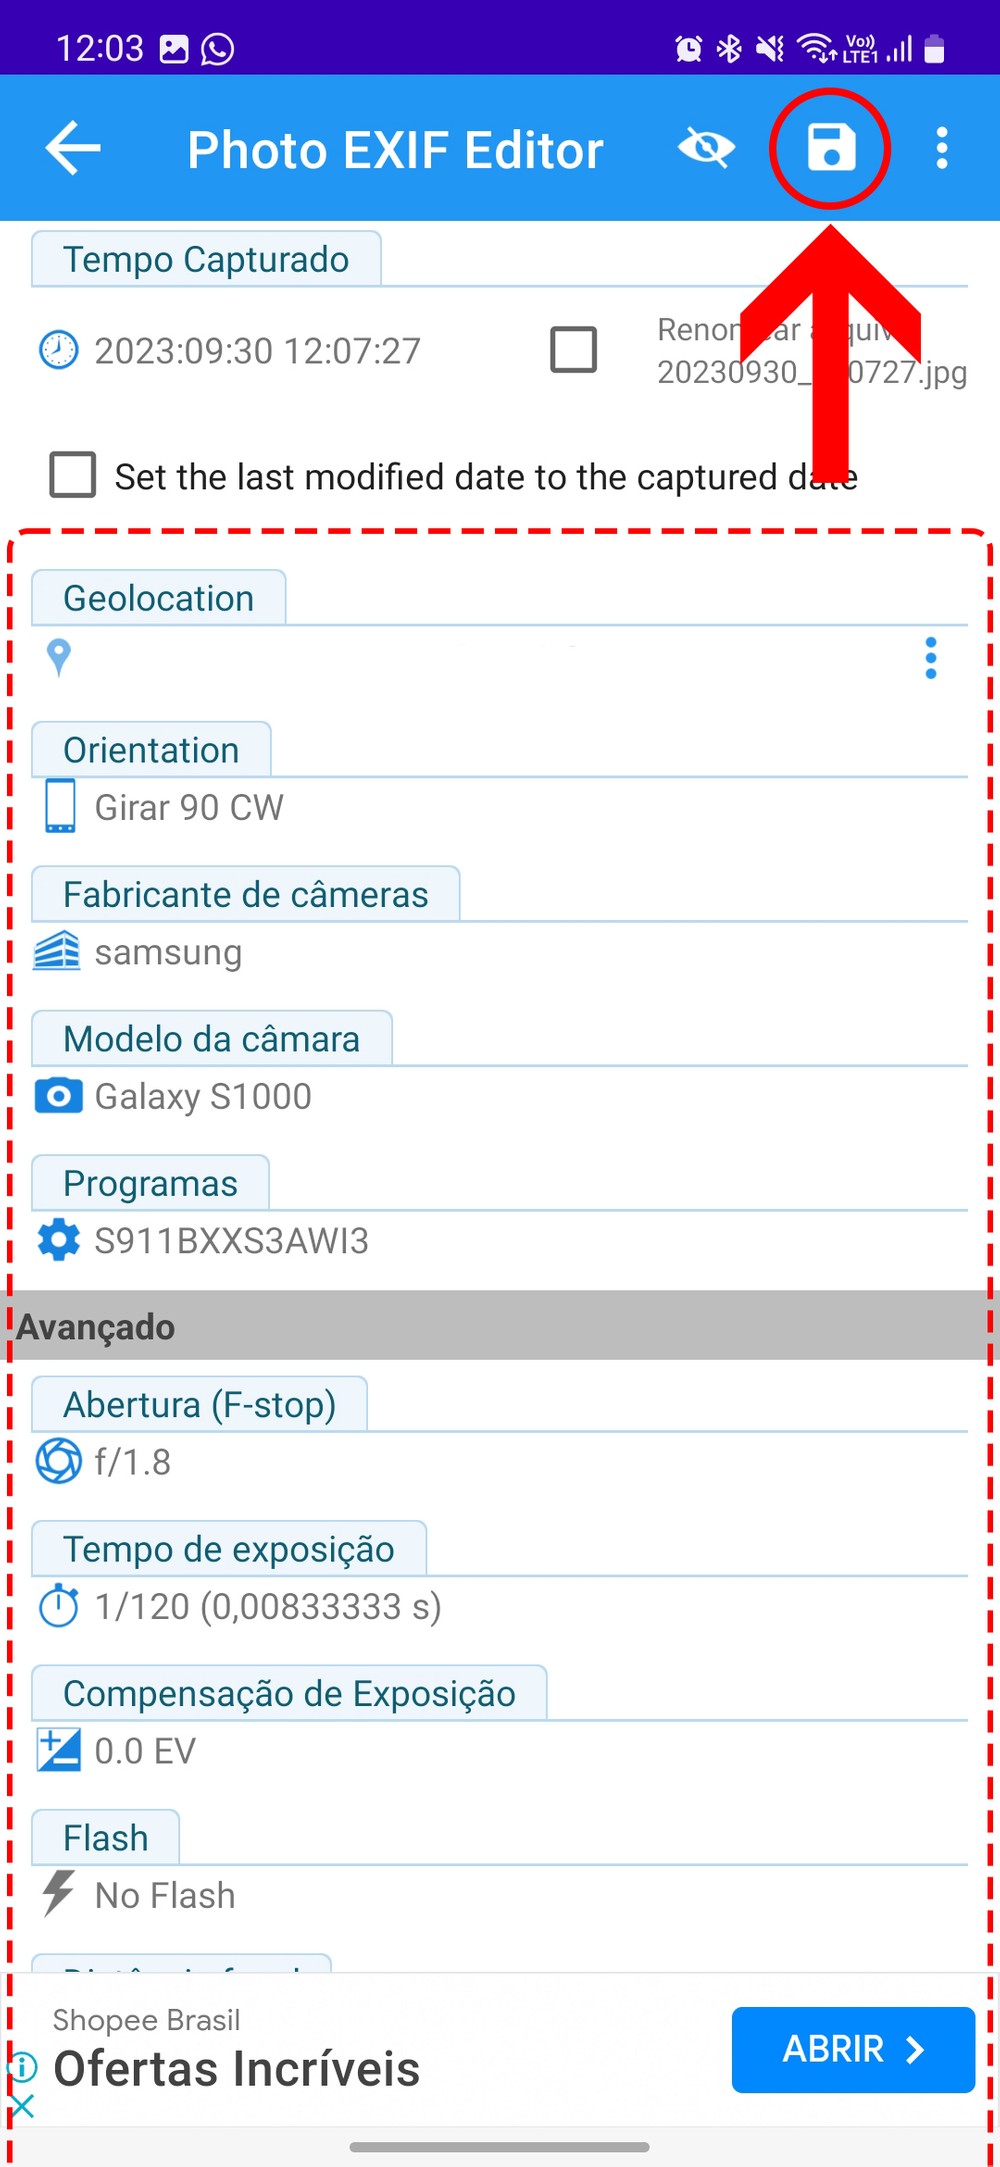This screenshot has height=2167, width=1000.
Task: Collapse the Avançado section header
Action: click(500, 1326)
